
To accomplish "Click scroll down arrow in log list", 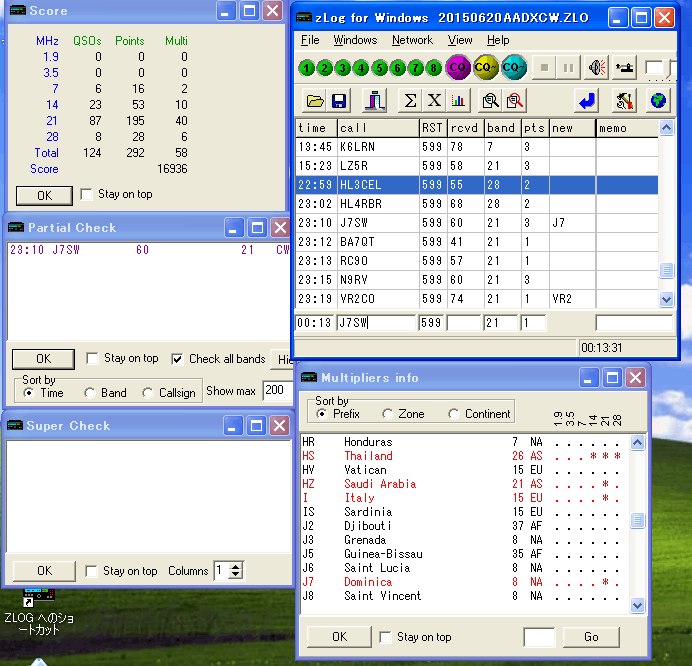I will point(666,300).
